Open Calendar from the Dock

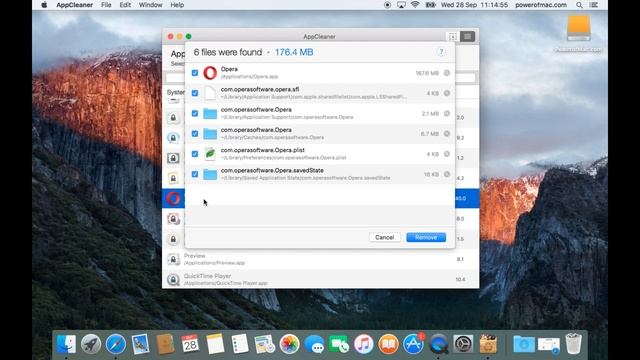tap(190, 344)
